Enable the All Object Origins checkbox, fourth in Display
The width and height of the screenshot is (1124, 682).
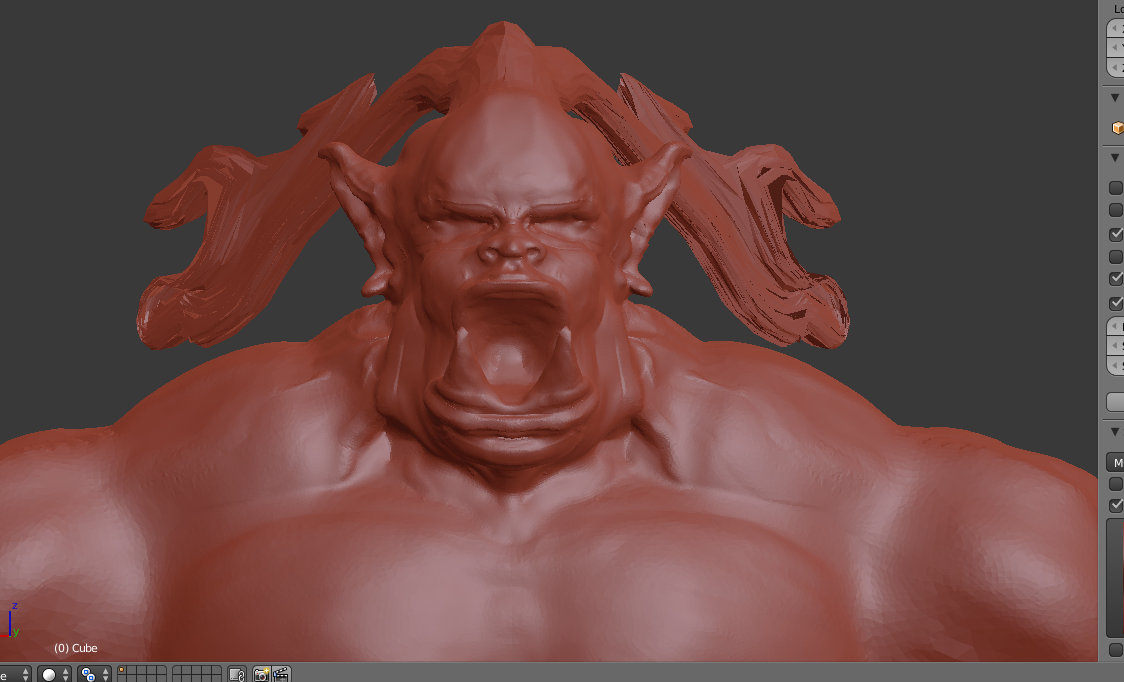click(x=1116, y=256)
